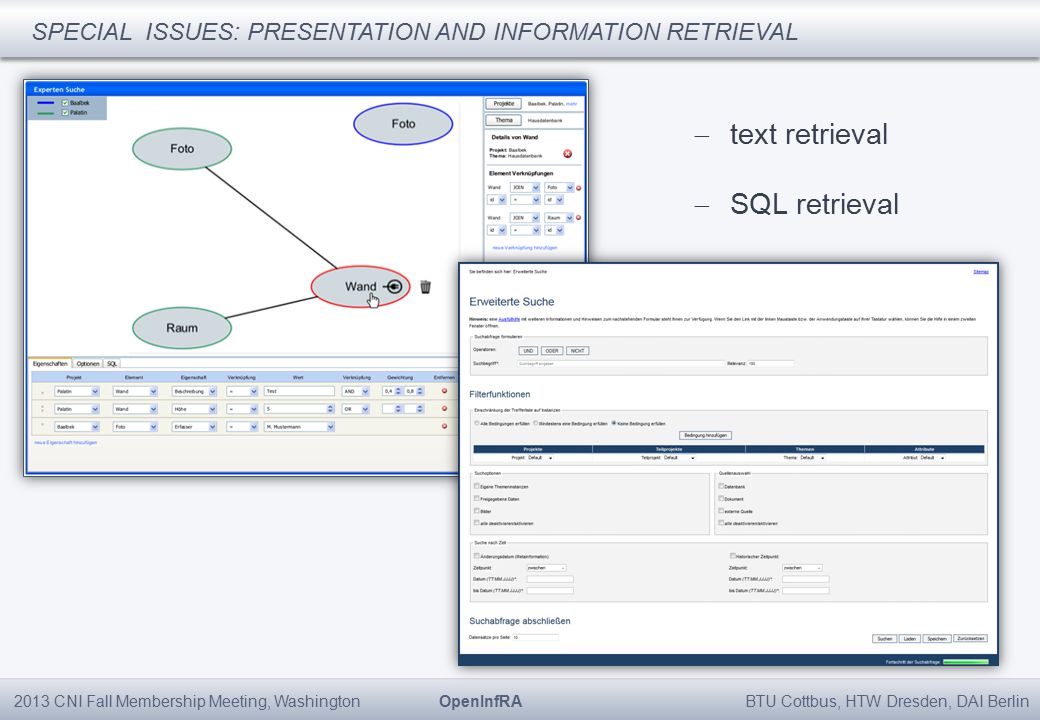Screen dimensions: 1040x720
Task: Remove the Wand JOIN Foto link with the red icon
Action: [x=578, y=188]
